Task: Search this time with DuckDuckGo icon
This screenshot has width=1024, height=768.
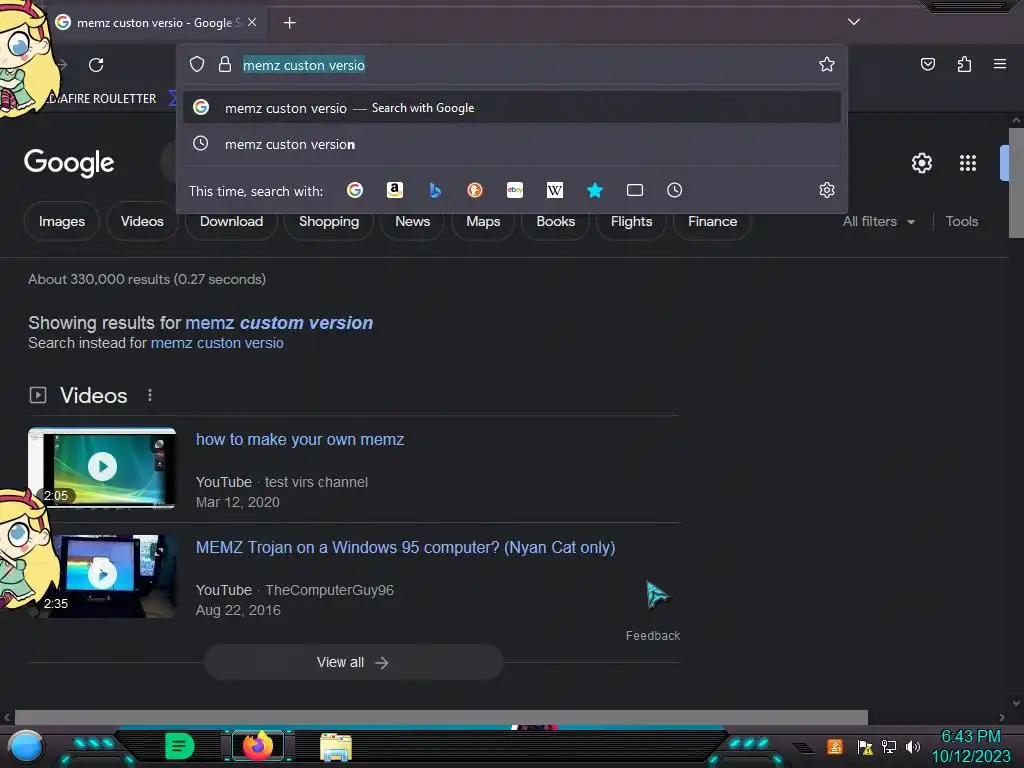Action: click(x=475, y=190)
